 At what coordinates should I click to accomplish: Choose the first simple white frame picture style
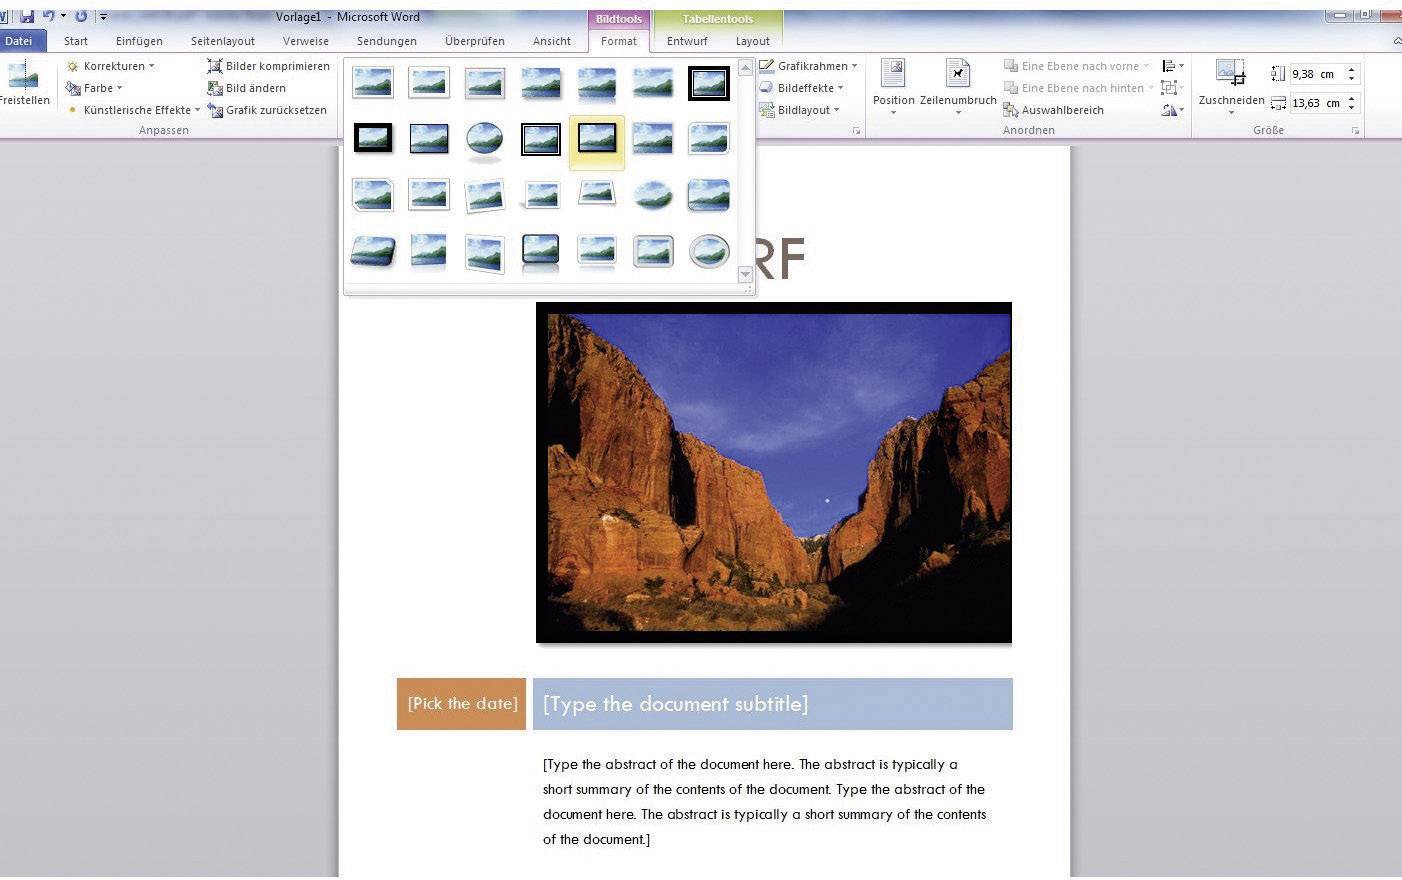click(x=373, y=83)
